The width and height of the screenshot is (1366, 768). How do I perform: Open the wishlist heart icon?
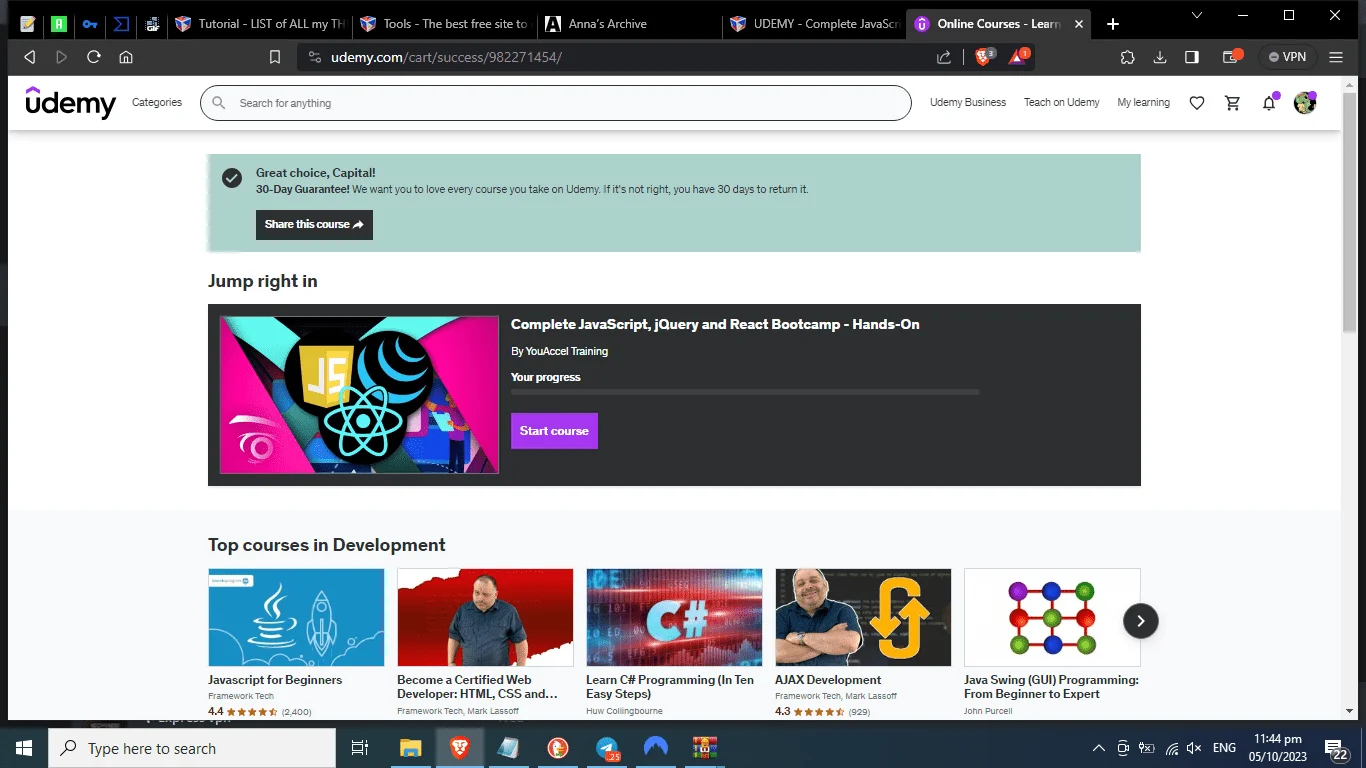tap(1197, 103)
